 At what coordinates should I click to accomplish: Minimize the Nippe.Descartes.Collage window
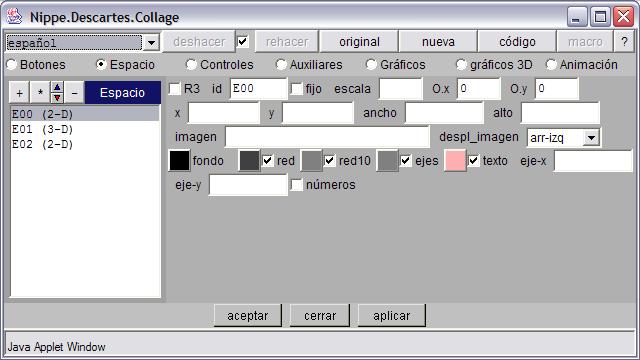pyautogui.click(x=577, y=17)
